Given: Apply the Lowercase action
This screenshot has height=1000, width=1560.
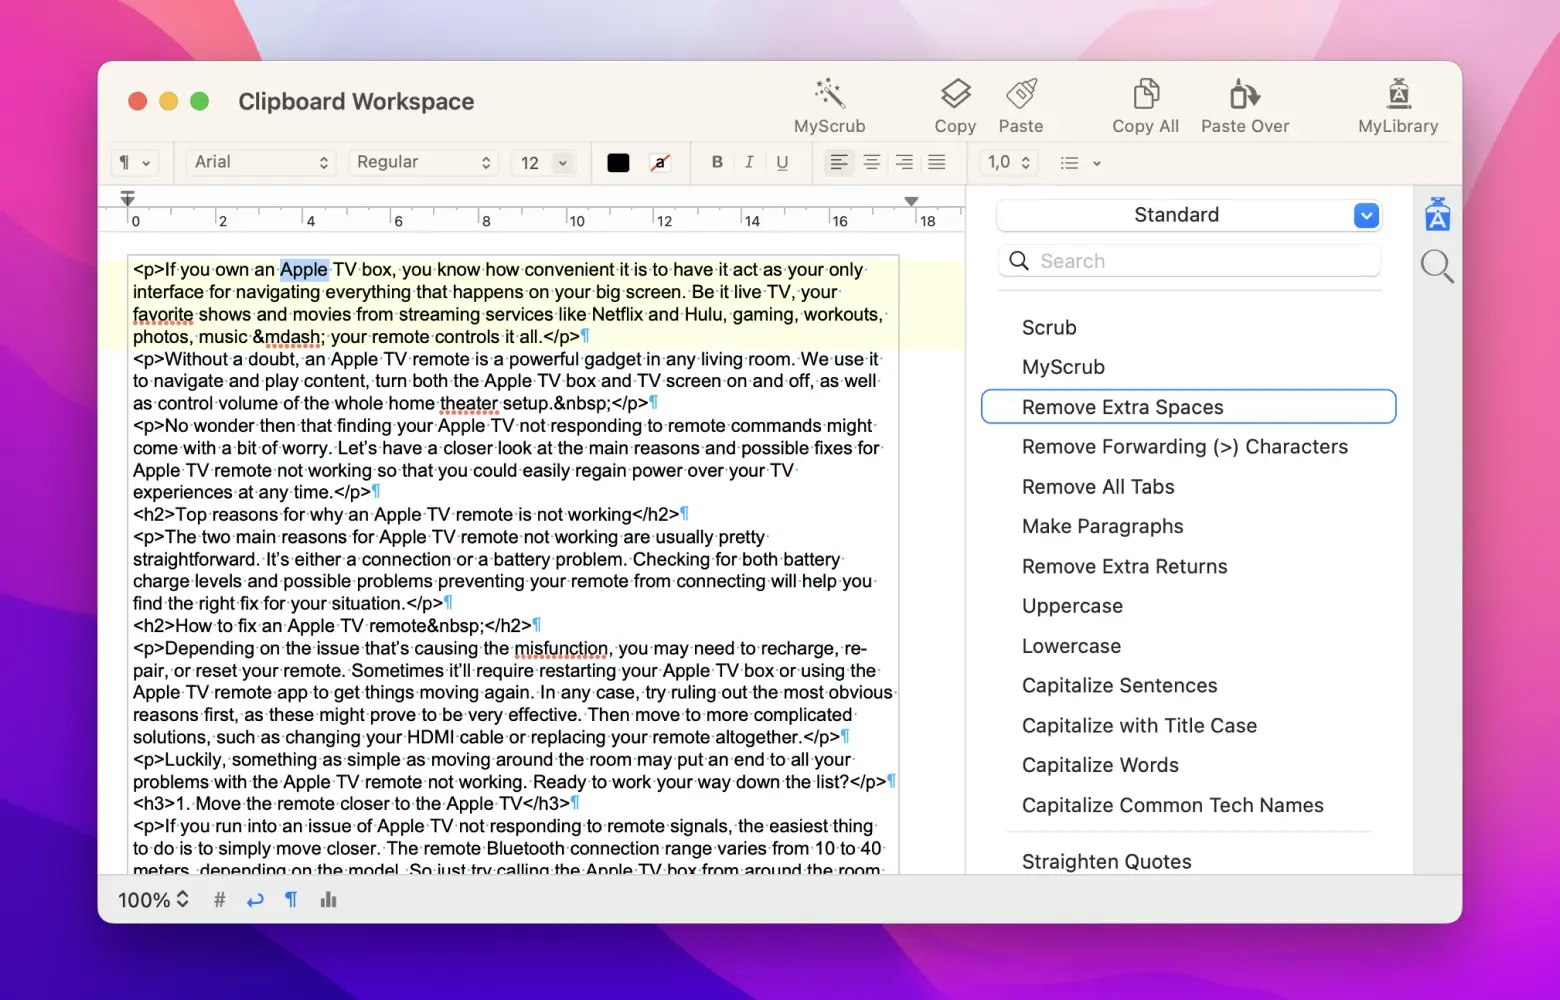Looking at the screenshot, I should coord(1071,646).
